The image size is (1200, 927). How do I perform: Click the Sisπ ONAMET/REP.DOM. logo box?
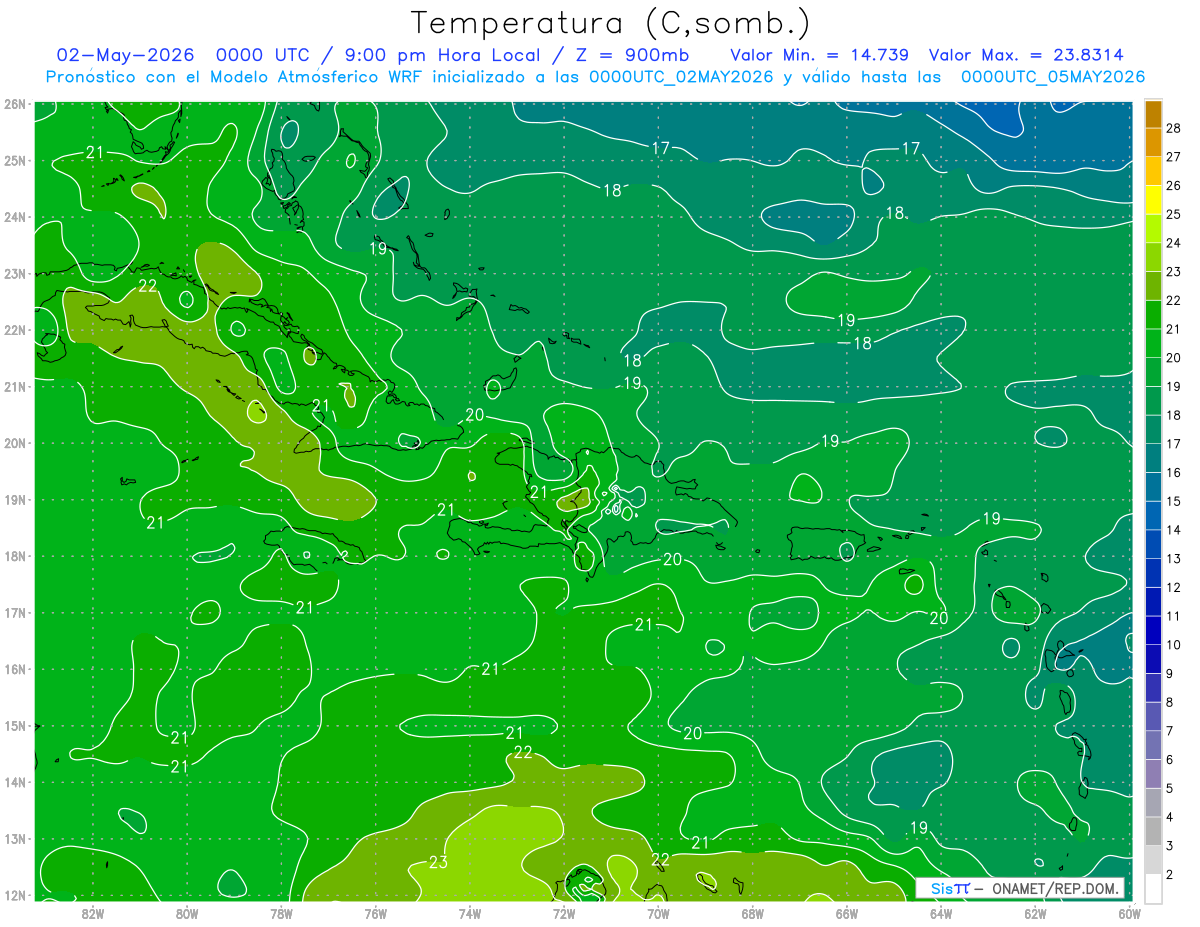[x=1019, y=888]
